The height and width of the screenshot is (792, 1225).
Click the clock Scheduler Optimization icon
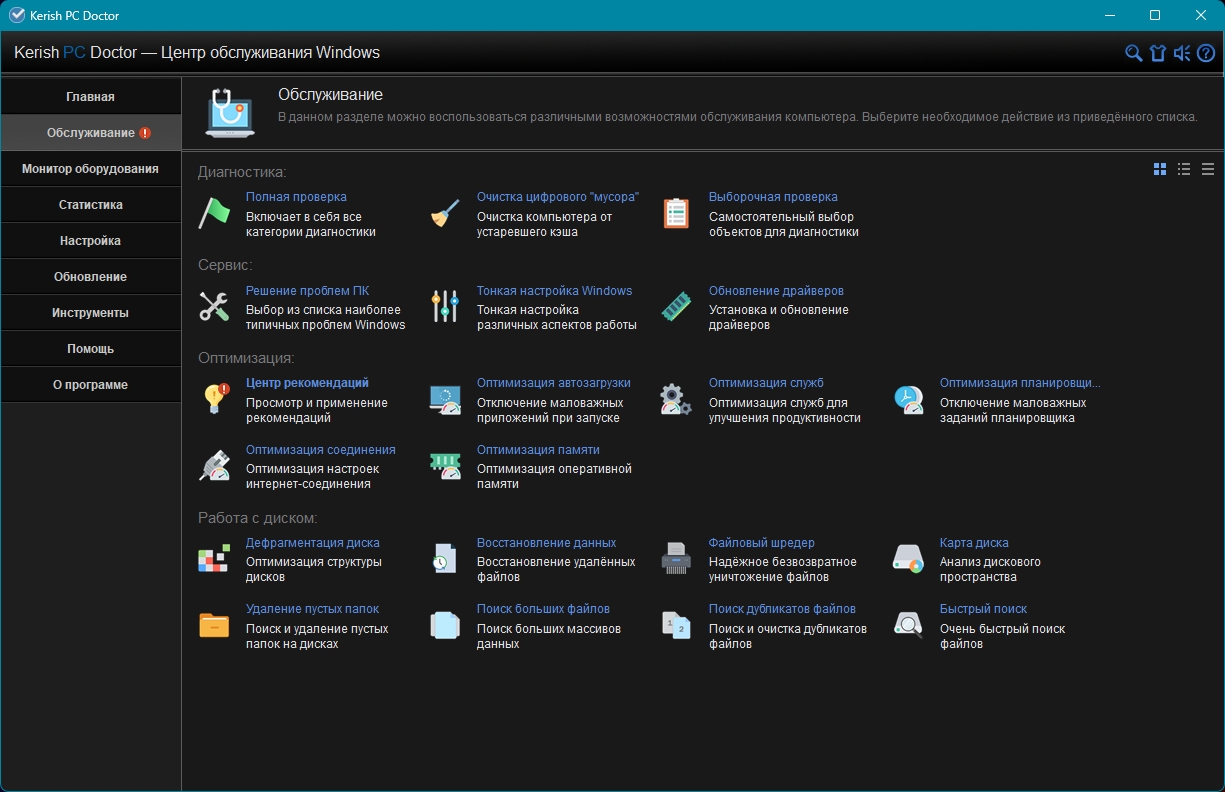(908, 399)
